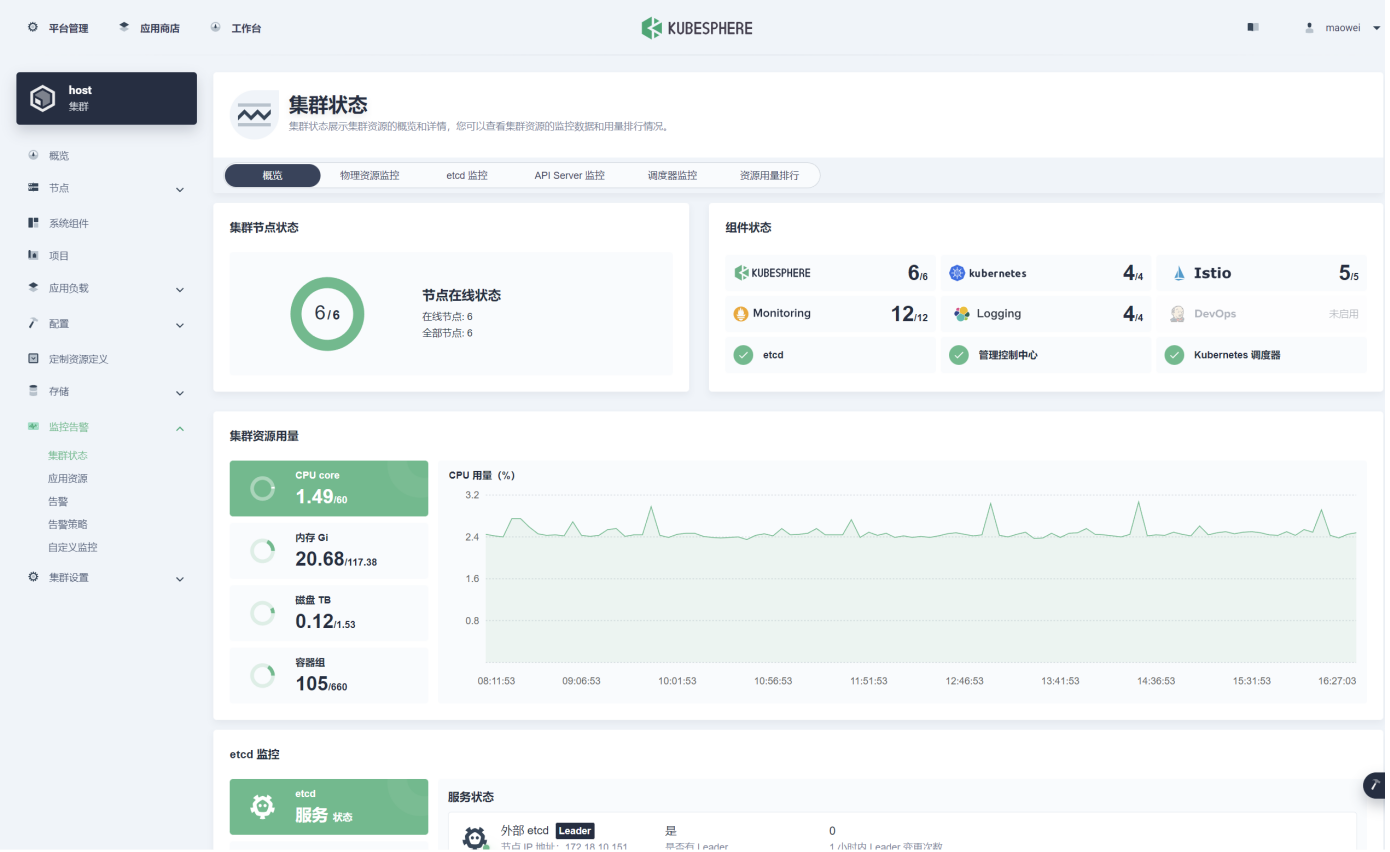This screenshot has height=852, width=1390.
Task: Click the Istio sail icon
Action: [1179, 273]
